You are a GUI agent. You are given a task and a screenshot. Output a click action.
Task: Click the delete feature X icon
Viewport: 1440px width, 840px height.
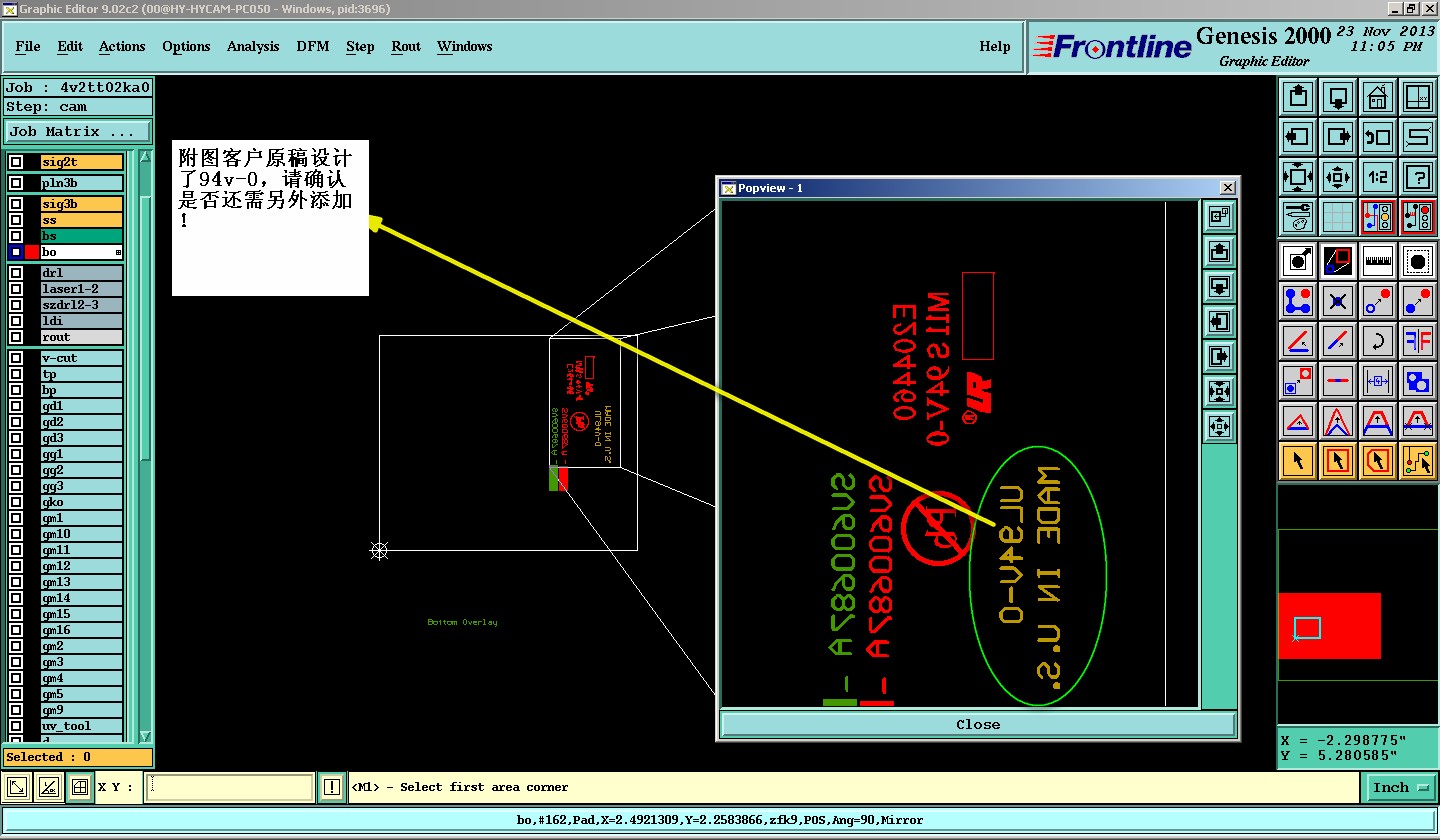coord(1338,300)
